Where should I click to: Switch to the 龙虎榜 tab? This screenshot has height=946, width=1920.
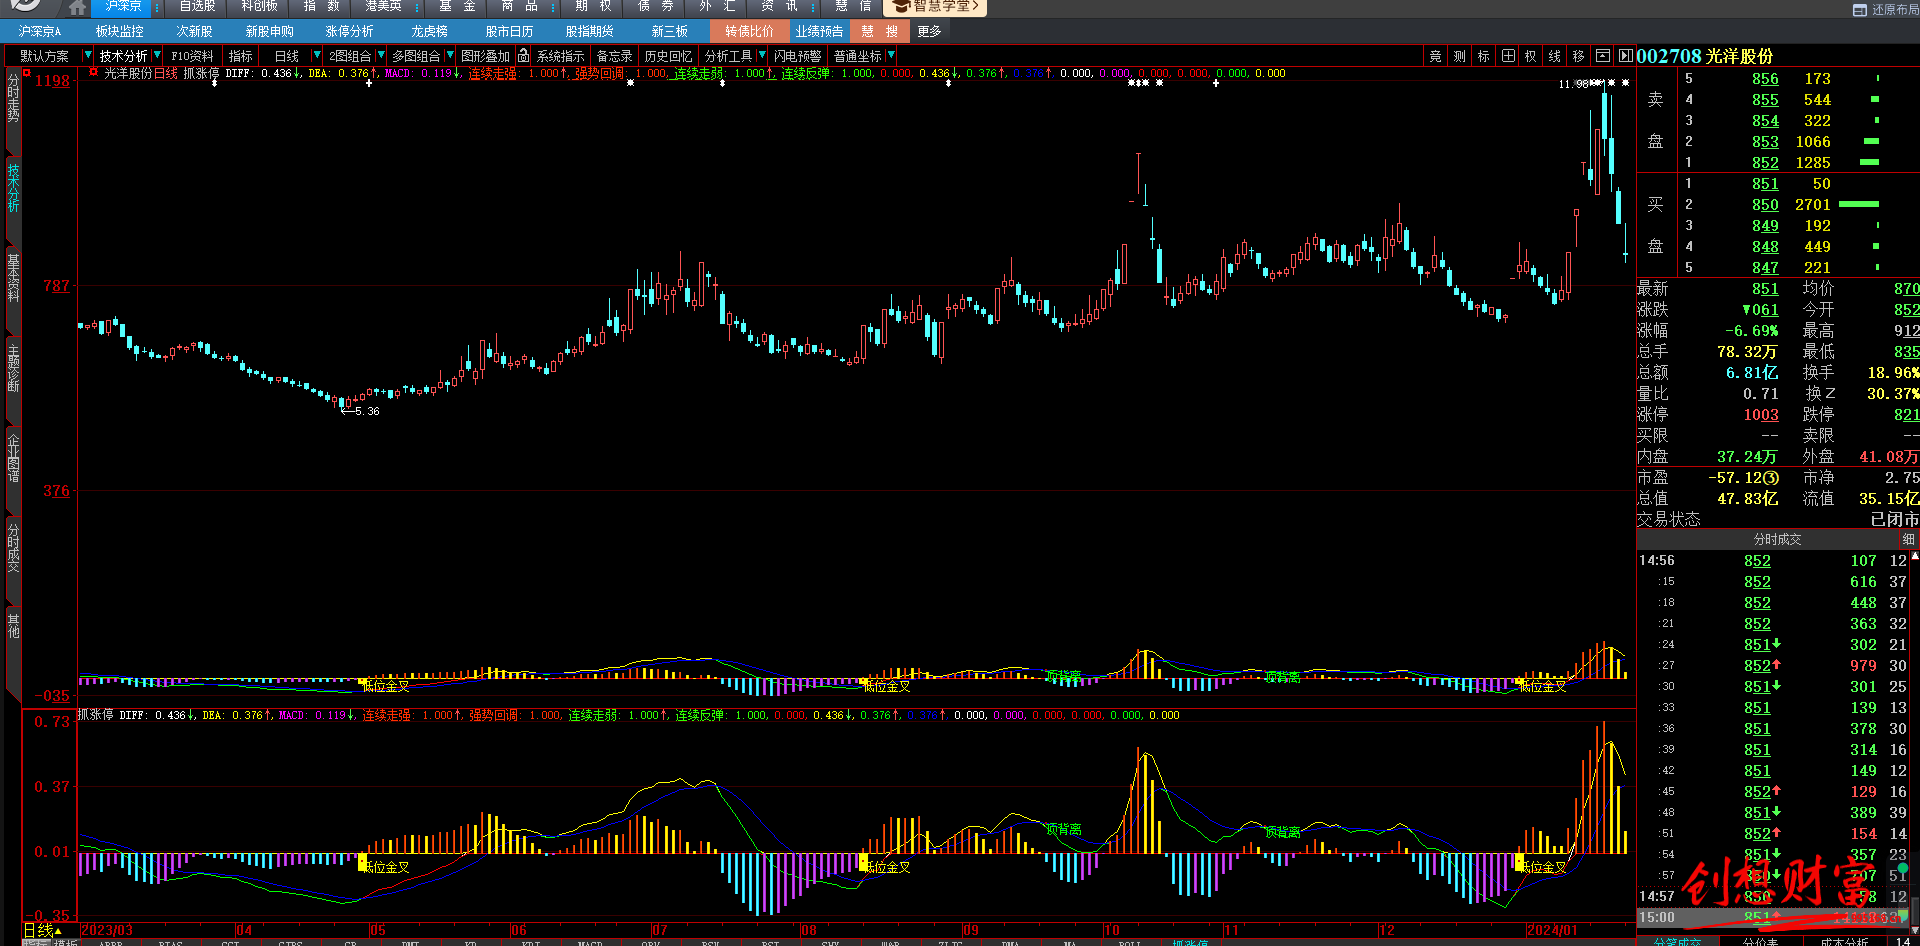[429, 31]
